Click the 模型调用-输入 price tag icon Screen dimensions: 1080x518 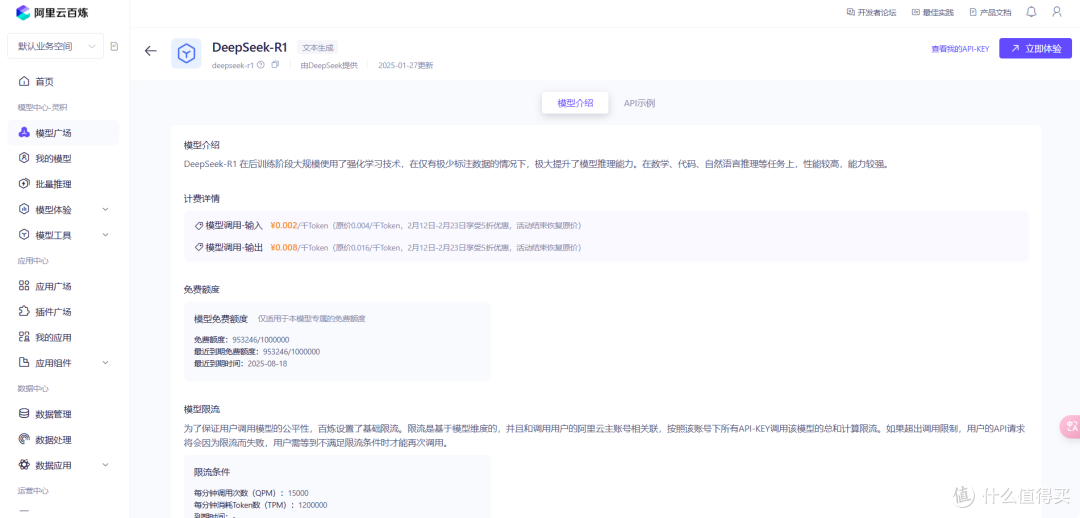tap(199, 225)
